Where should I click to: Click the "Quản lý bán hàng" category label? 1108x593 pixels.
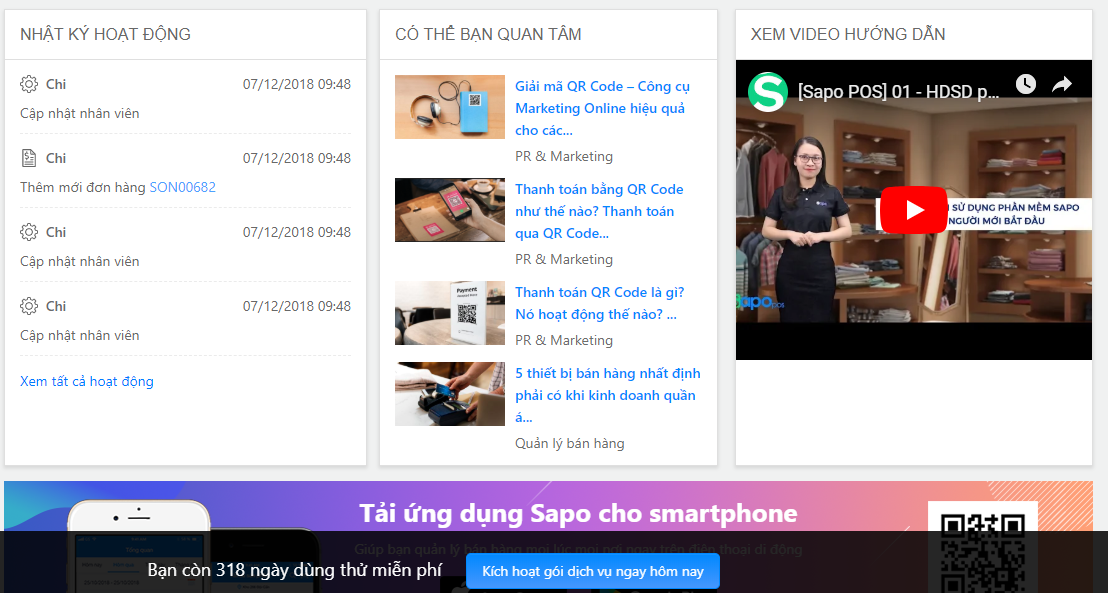(x=570, y=443)
